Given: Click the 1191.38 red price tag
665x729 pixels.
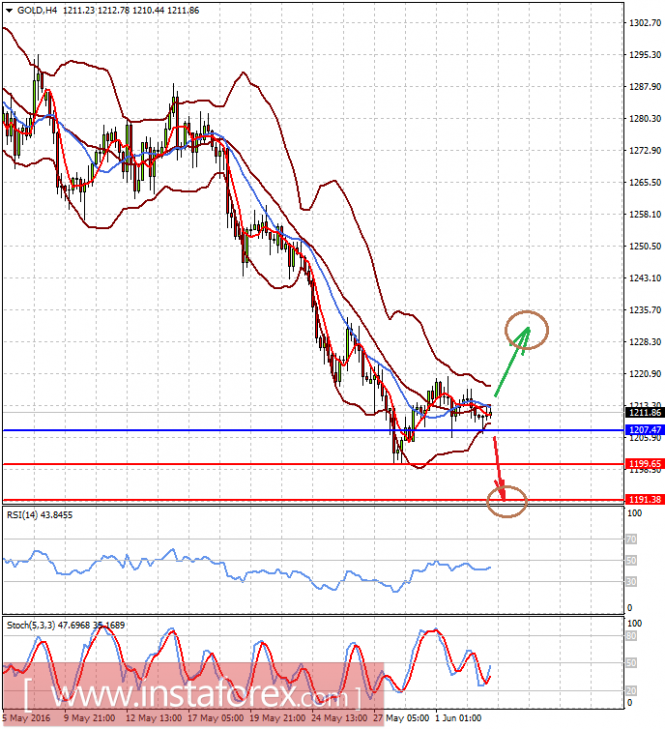Looking at the screenshot, I should coord(645,499).
